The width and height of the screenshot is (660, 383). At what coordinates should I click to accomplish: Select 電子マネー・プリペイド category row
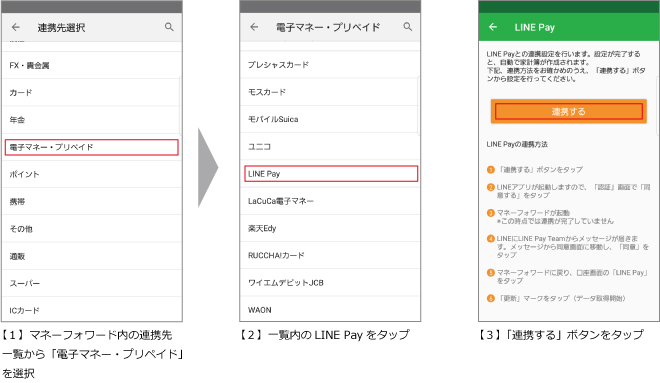coord(92,147)
